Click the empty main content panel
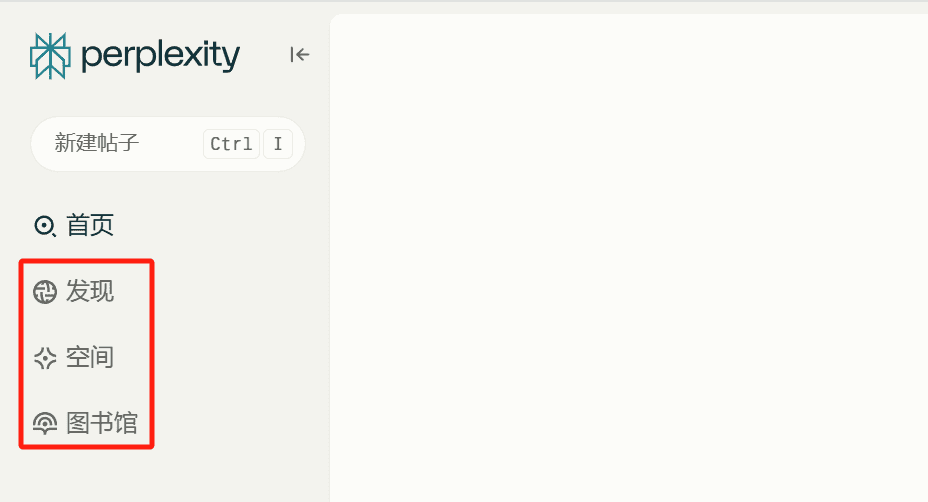Screen dimensions: 928x502 pyautogui.click(x=628, y=258)
